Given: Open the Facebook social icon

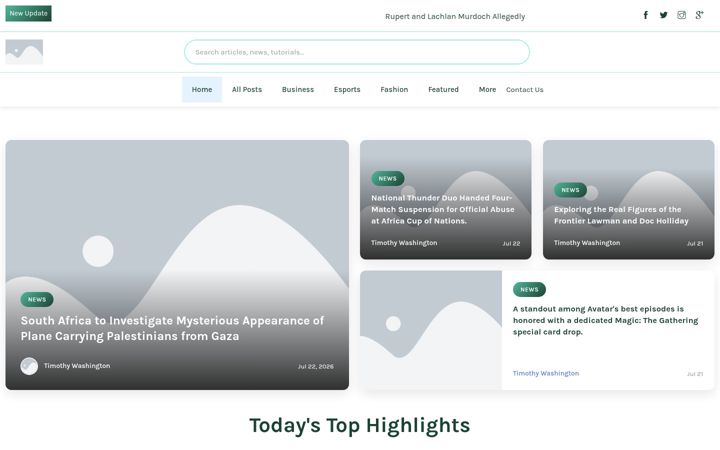Looking at the screenshot, I should click(645, 15).
